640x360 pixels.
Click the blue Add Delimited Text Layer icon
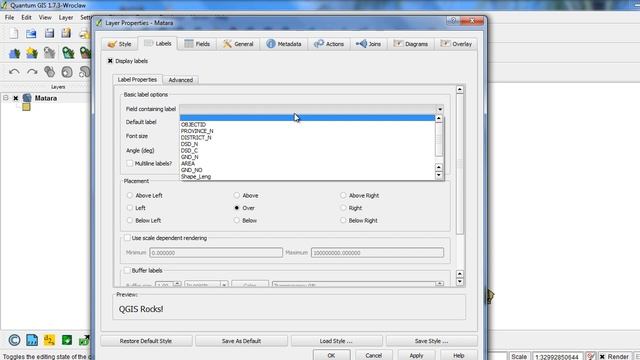point(32,340)
